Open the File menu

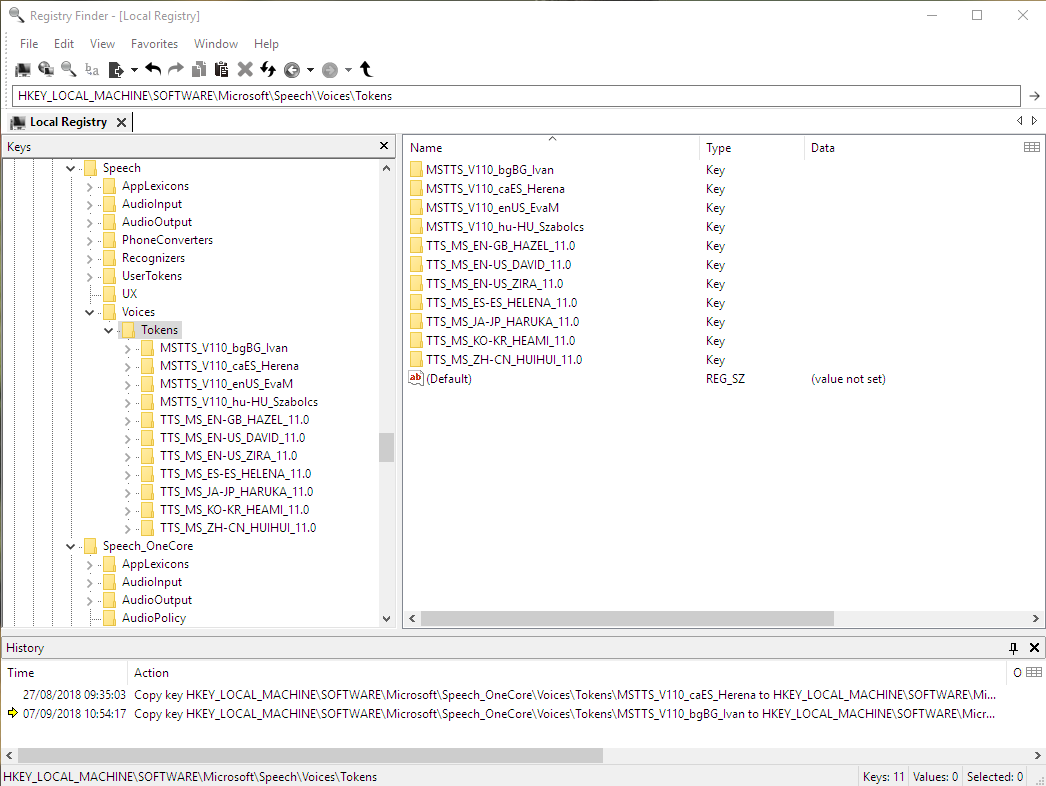pyautogui.click(x=29, y=44)
